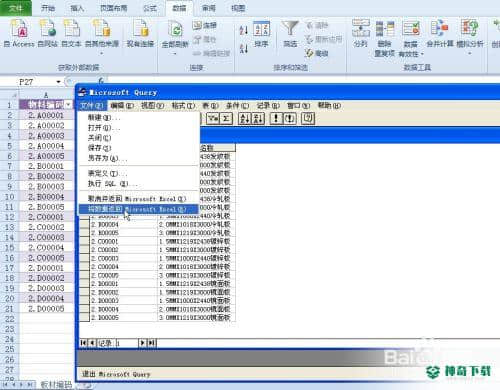Click sort ascending icon in Query toolbar

coord(245,118)
